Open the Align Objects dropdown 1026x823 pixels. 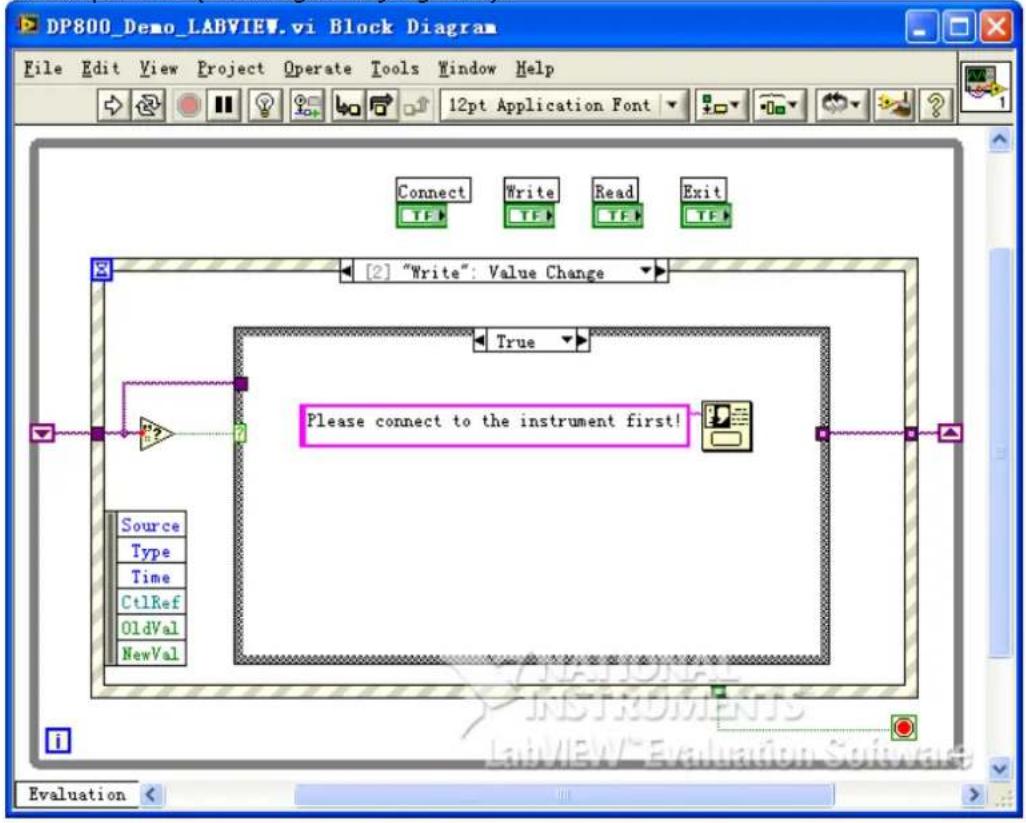click(x=720, y=105)
